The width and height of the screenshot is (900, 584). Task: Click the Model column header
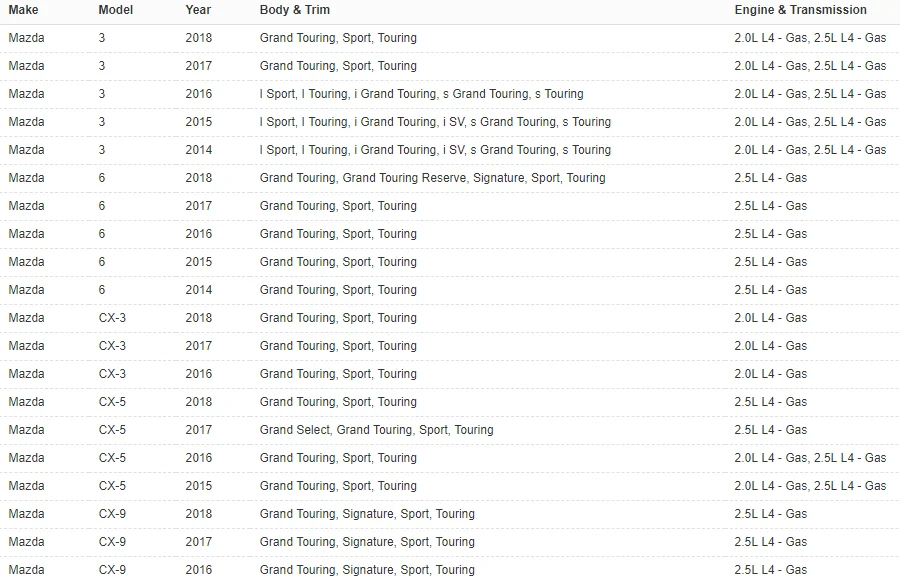click(115, 10)
